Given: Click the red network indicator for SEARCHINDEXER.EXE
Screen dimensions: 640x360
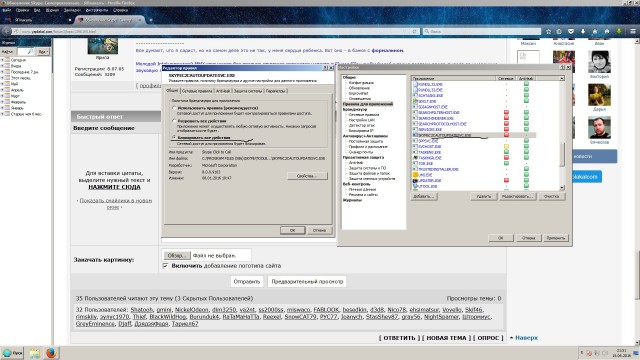Looking at the screenshot, I should pos(506,118).
